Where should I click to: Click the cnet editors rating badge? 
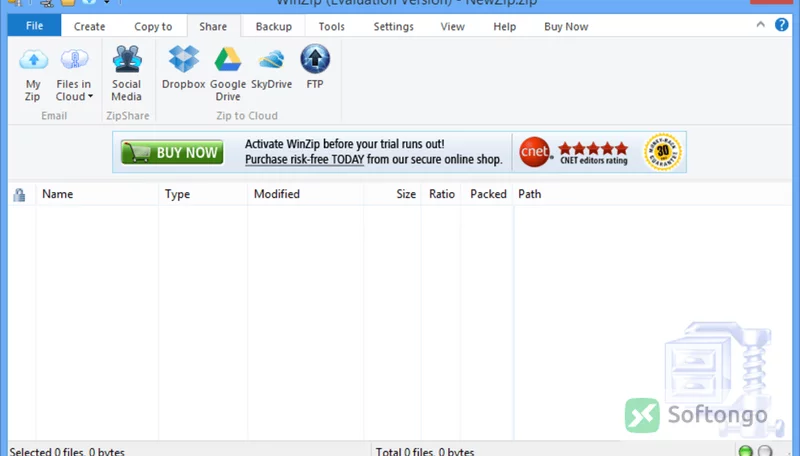point(573,152)
